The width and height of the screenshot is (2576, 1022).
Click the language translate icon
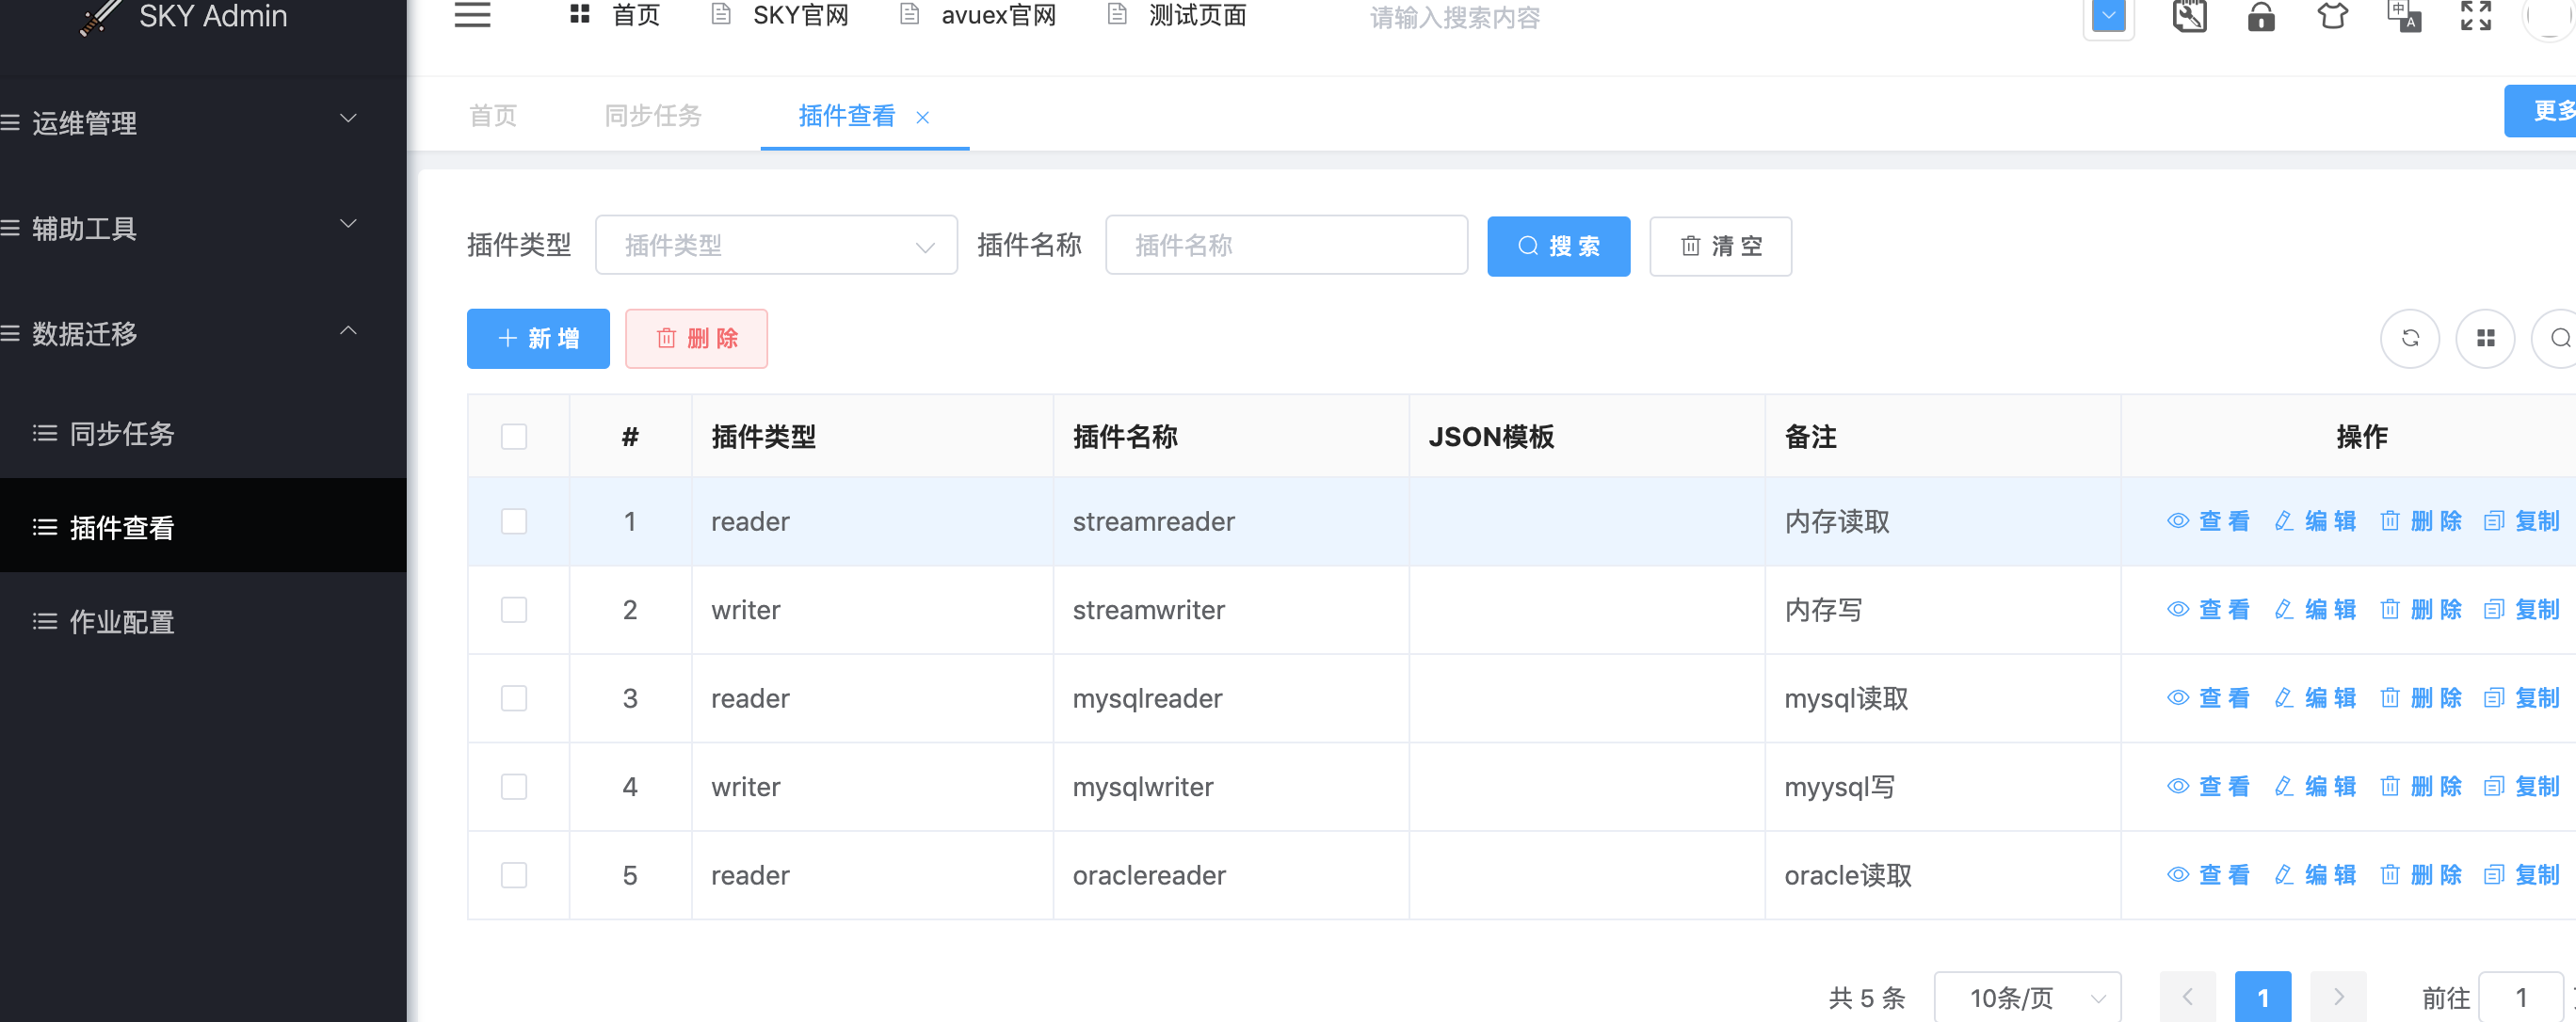2403,17
